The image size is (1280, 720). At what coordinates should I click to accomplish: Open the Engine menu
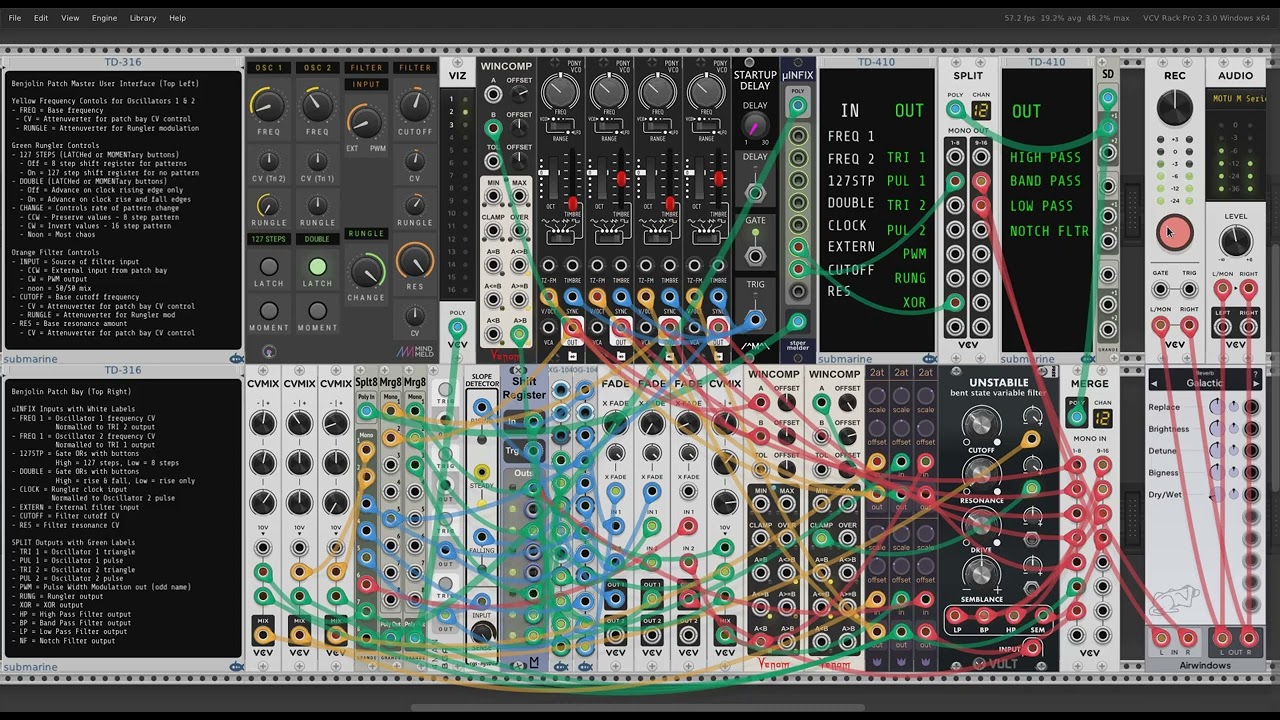104,18
